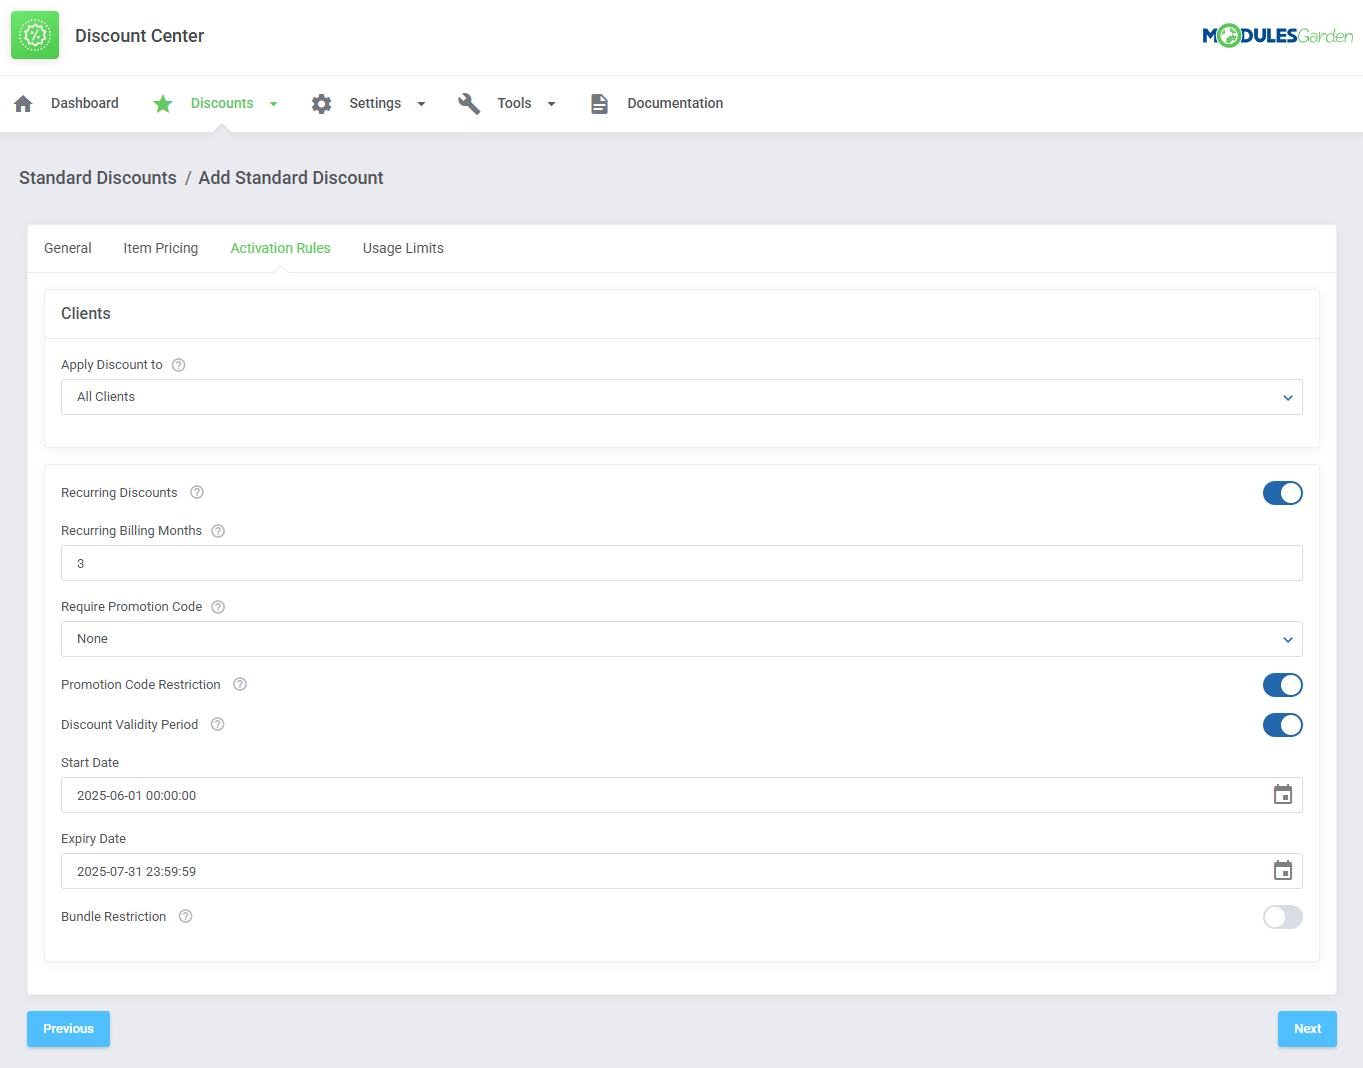Click the gear icon beside Settings
The width and height of the screenshot is (1363, 1068).
pos(321,102)
